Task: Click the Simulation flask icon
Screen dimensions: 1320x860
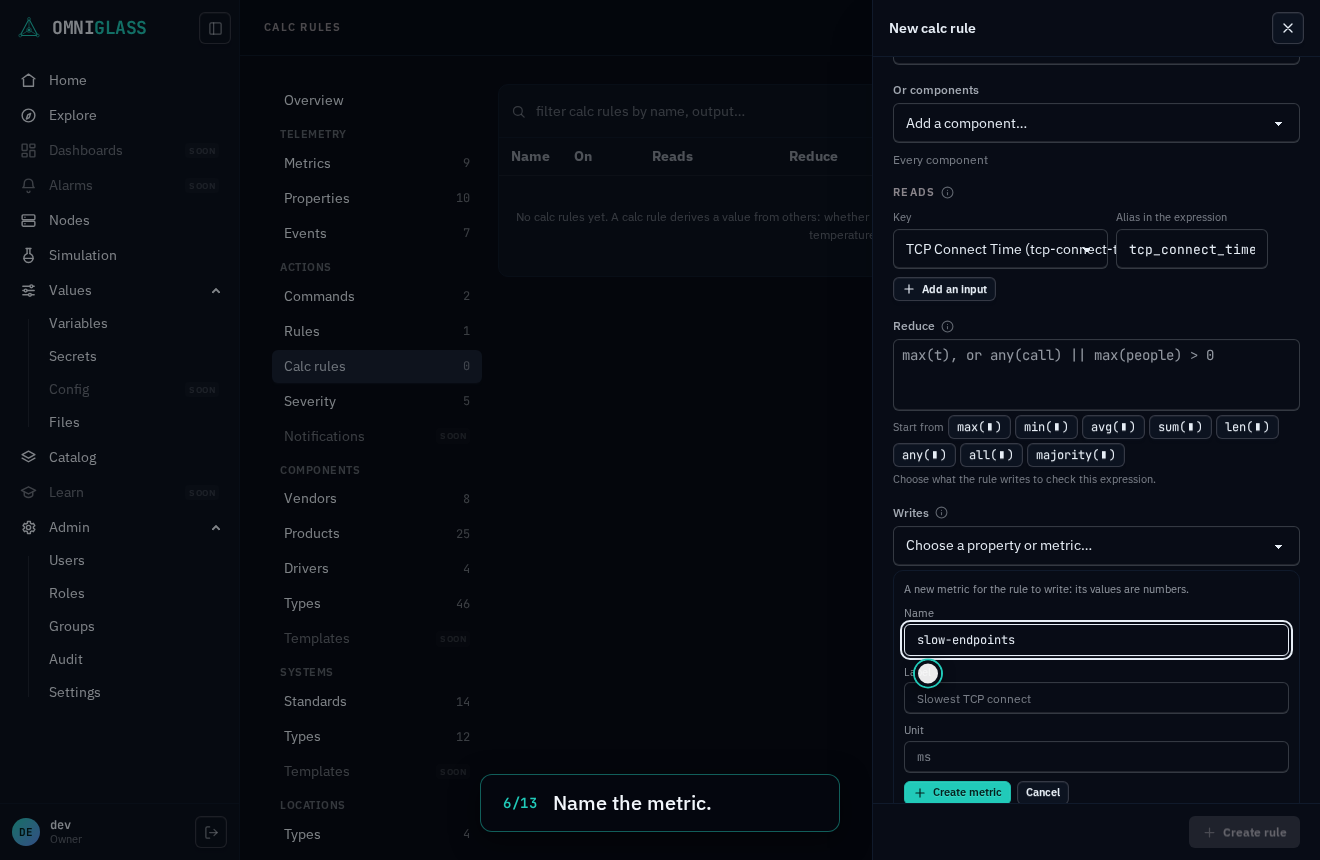Action: (29, 255)
